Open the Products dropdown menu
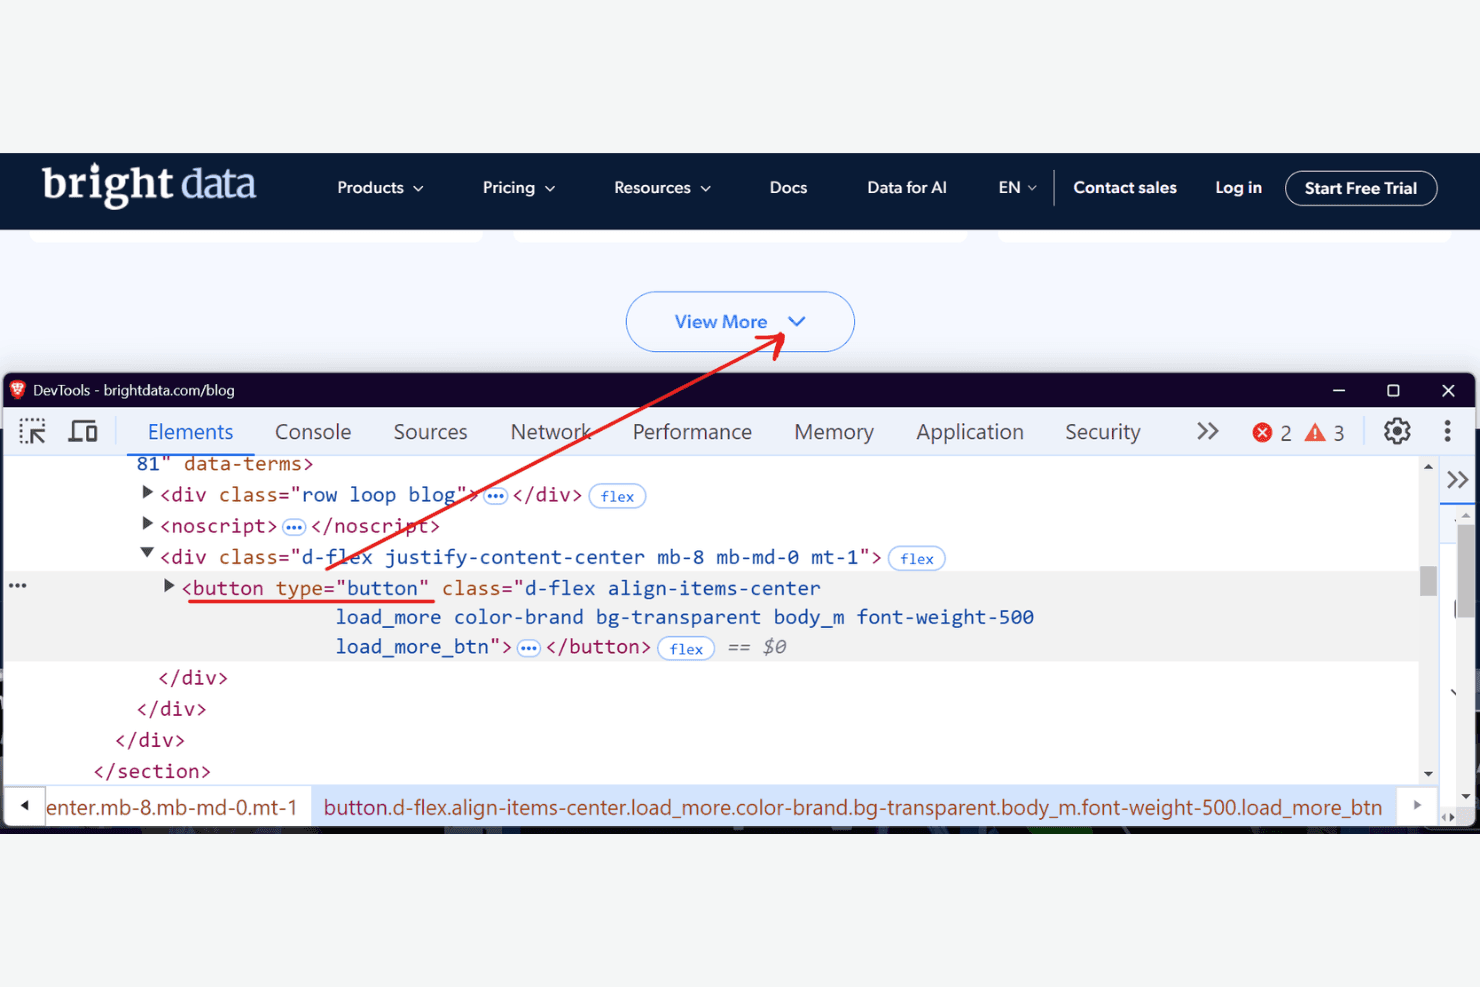 380,188
